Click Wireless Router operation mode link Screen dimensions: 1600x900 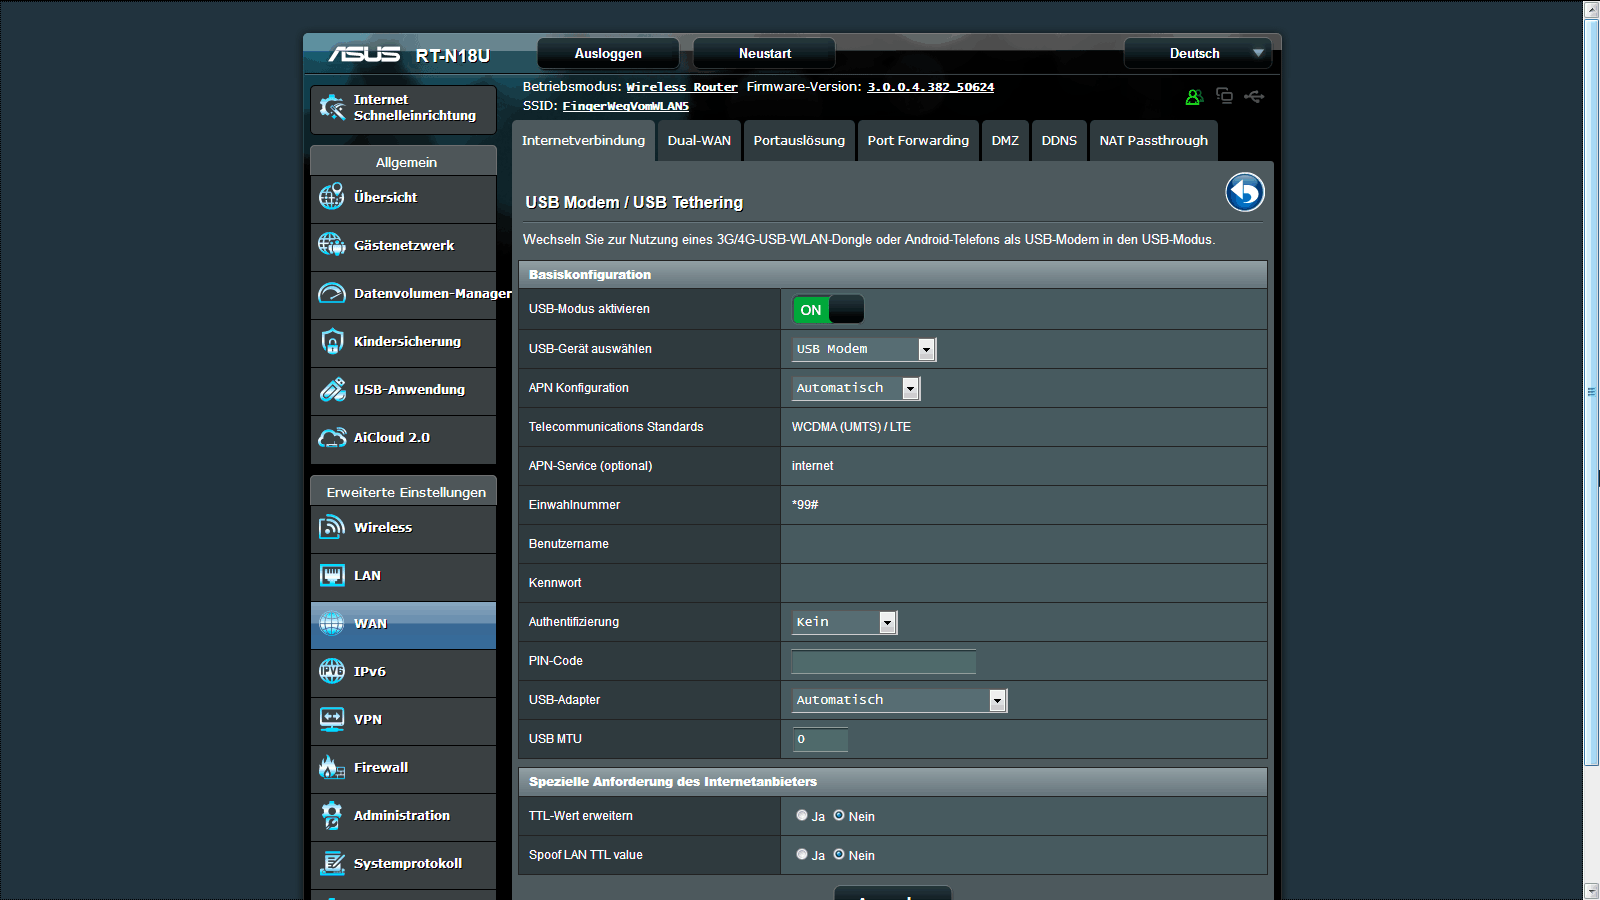point(682,87)
